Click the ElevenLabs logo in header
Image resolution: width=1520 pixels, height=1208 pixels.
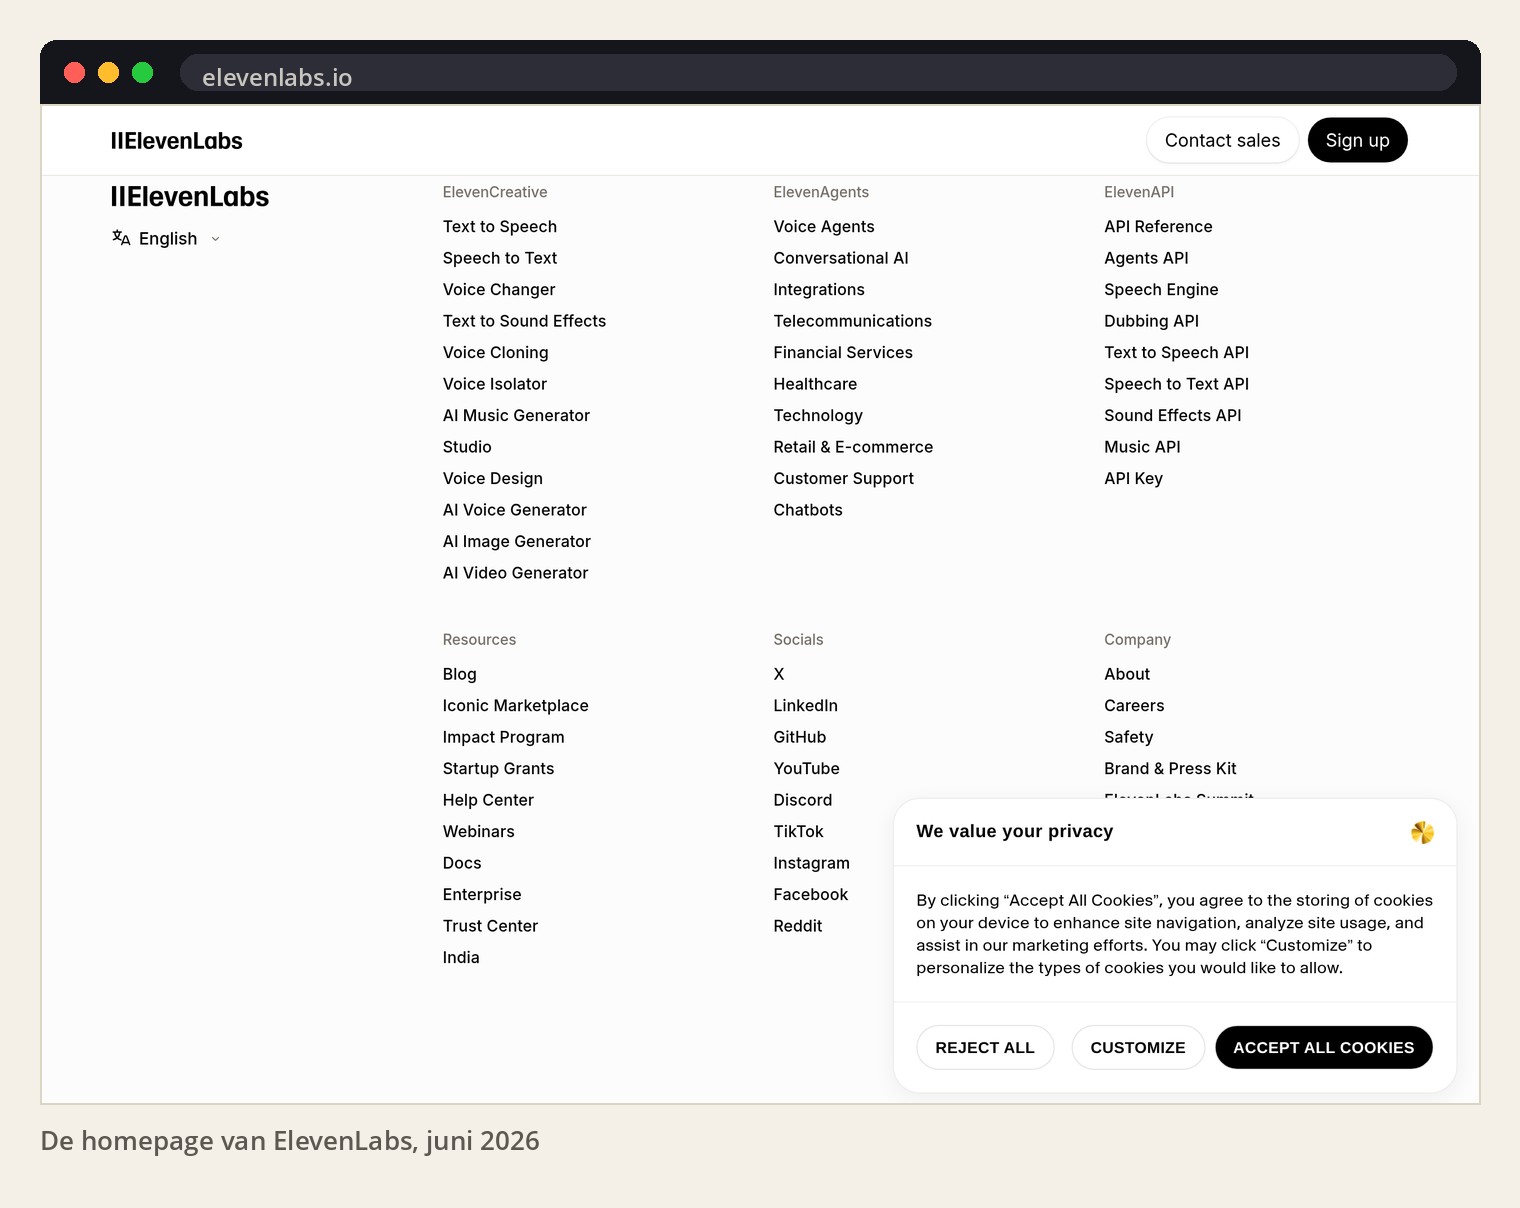pos(176,141)
